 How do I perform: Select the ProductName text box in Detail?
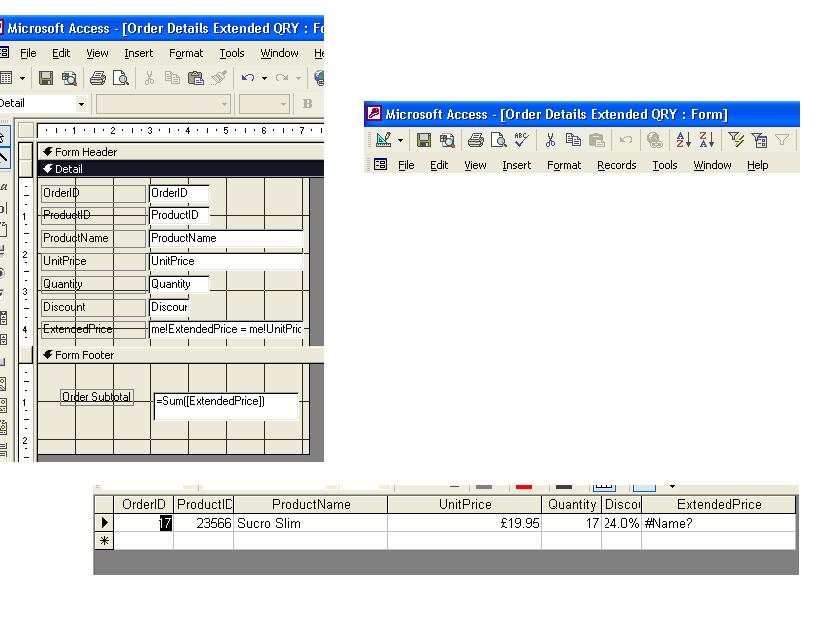226,238
